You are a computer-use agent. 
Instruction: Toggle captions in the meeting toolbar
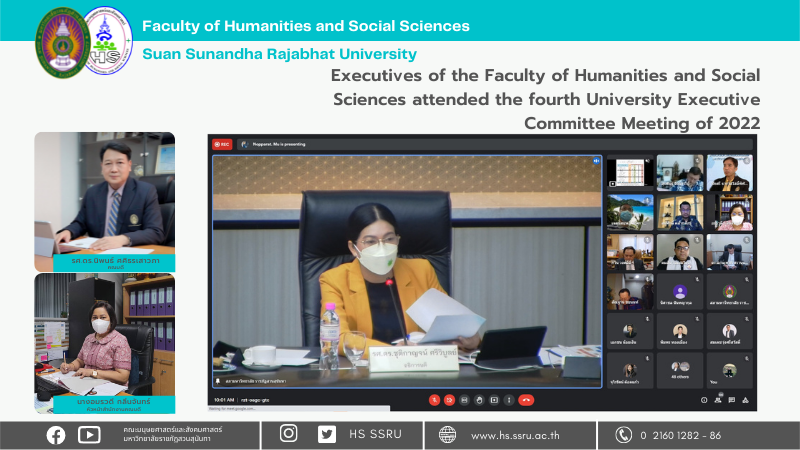pos(465,400)
